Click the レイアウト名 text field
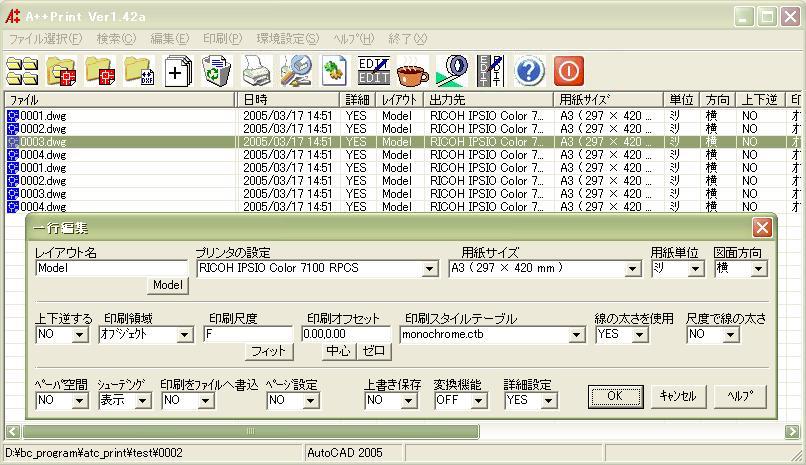 pos(110,268)
